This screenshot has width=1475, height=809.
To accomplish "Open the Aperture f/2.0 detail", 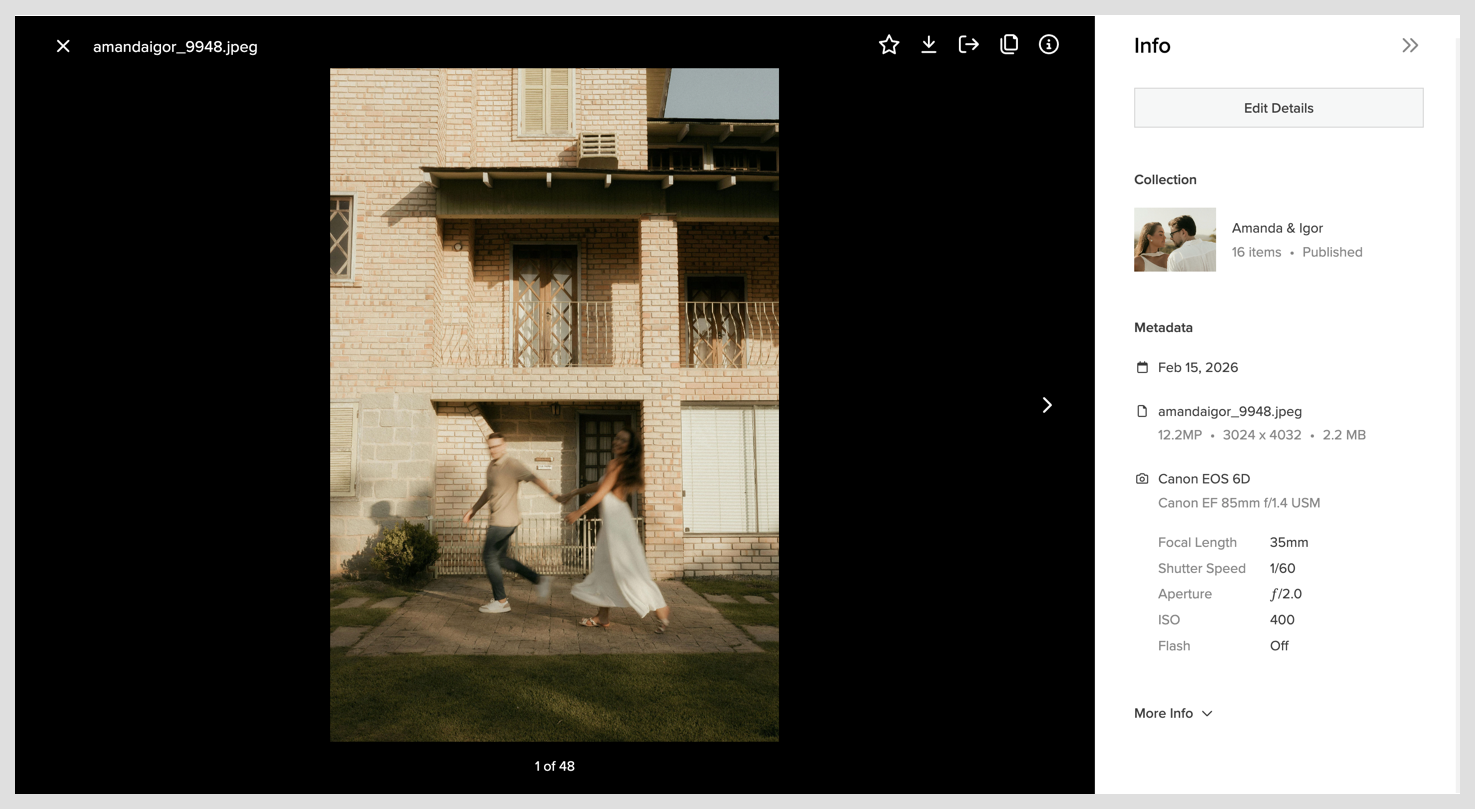I will (1288, 593).
